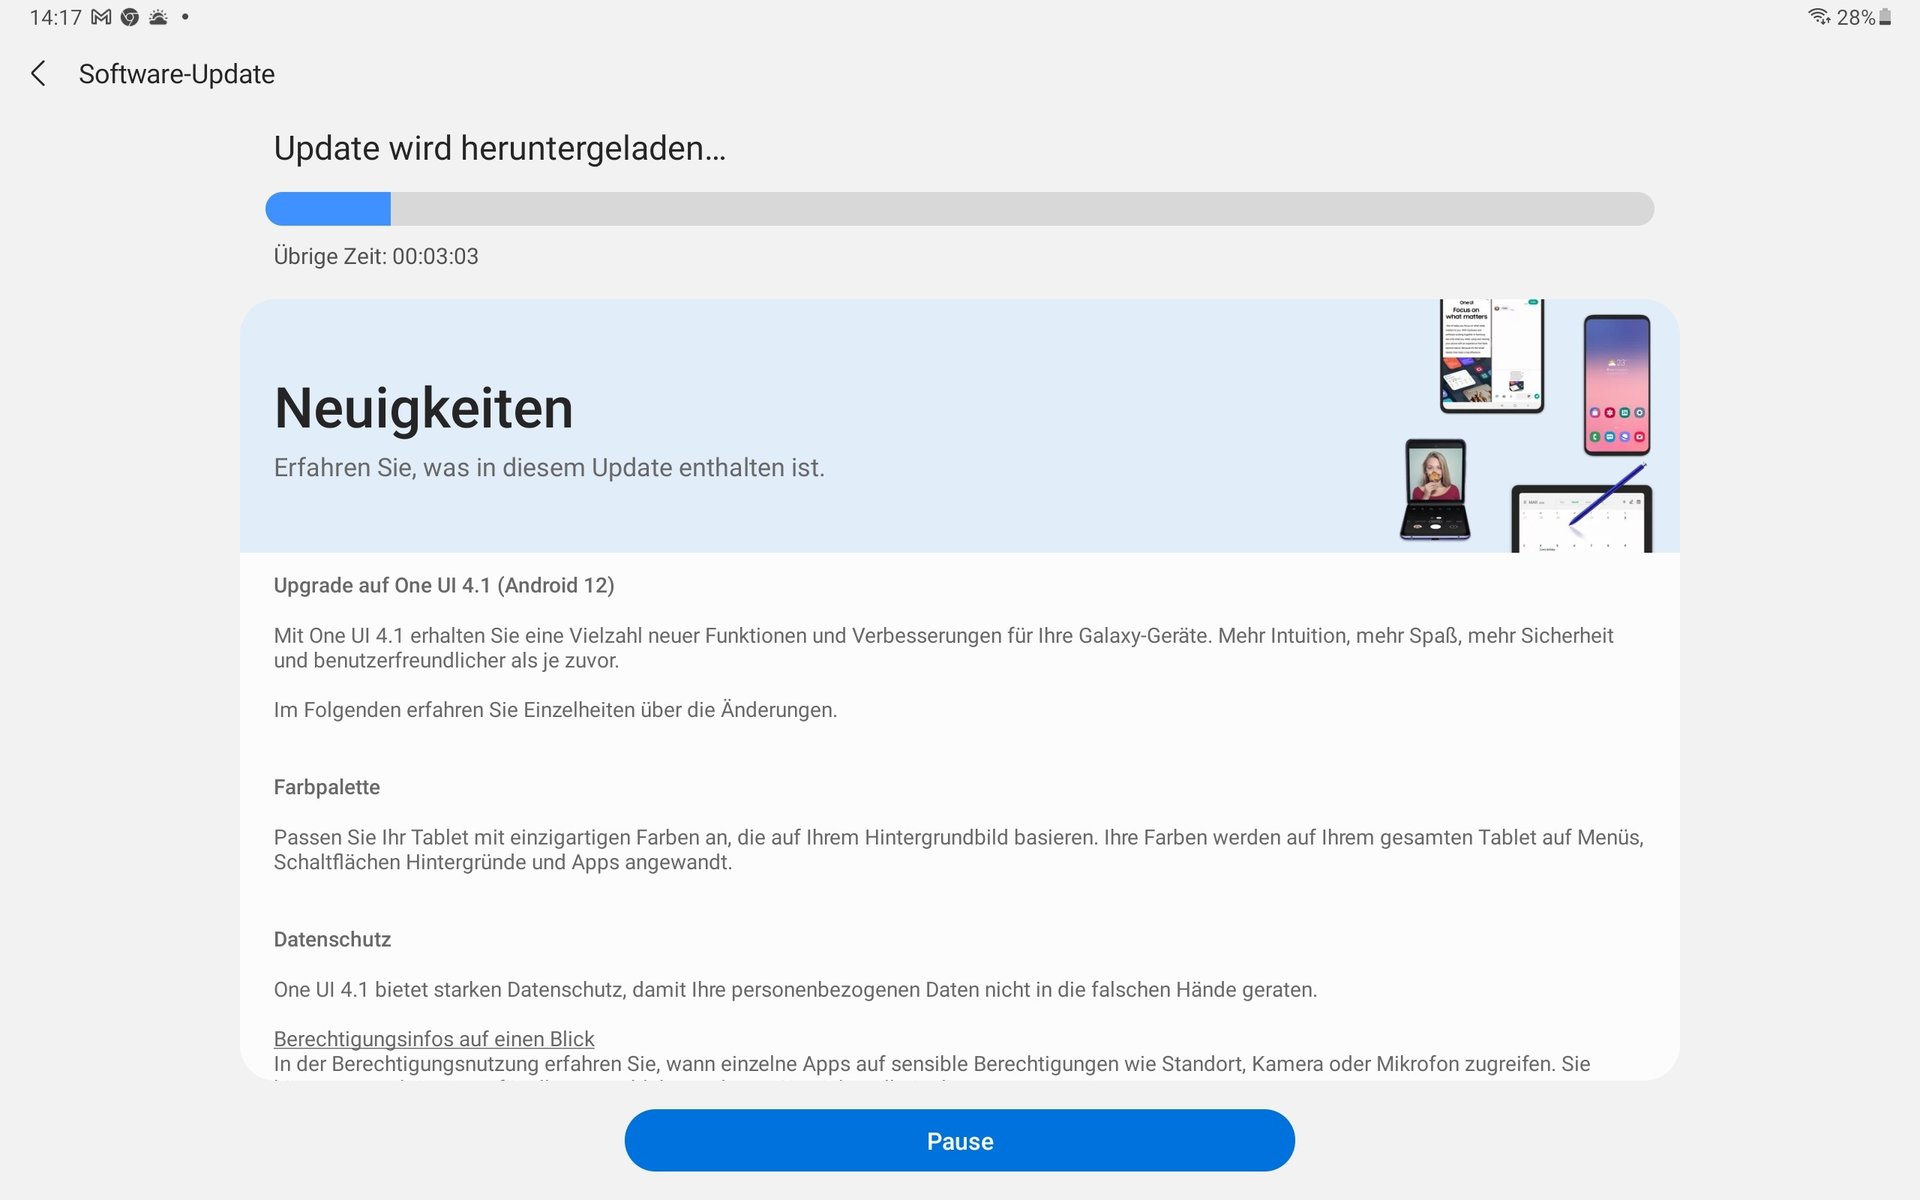The width and height of the screenshot is (1920, 1200).
Task: Tap the pink smartphone illustration
Action: pyautogui.click(x=1617, y=385)
